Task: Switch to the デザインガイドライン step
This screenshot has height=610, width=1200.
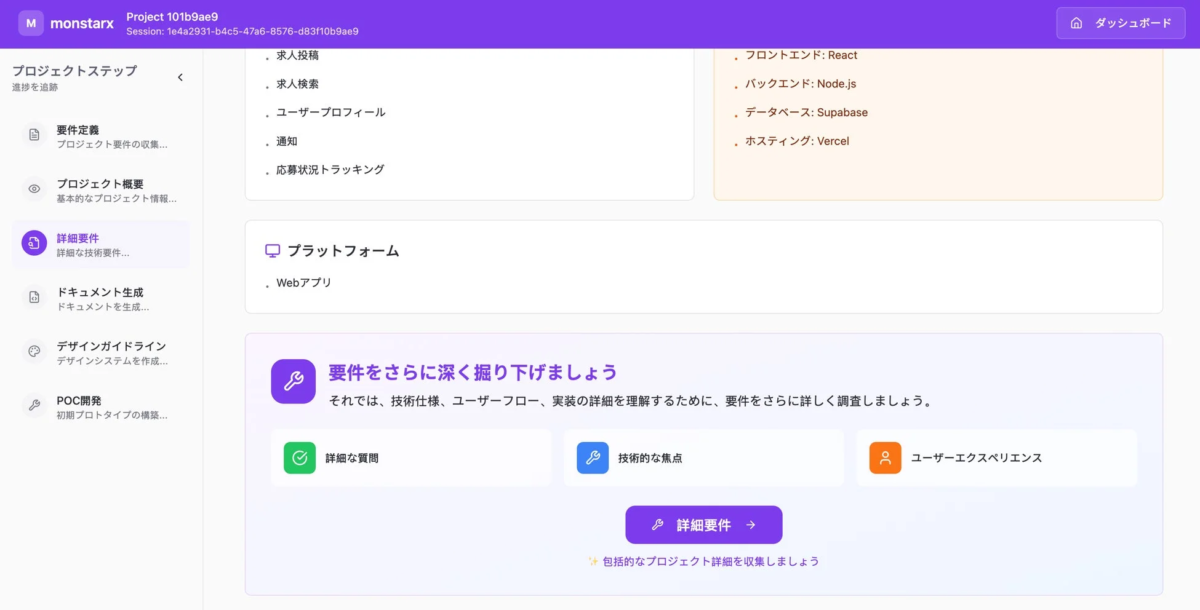Action: (x=100, y=350)
